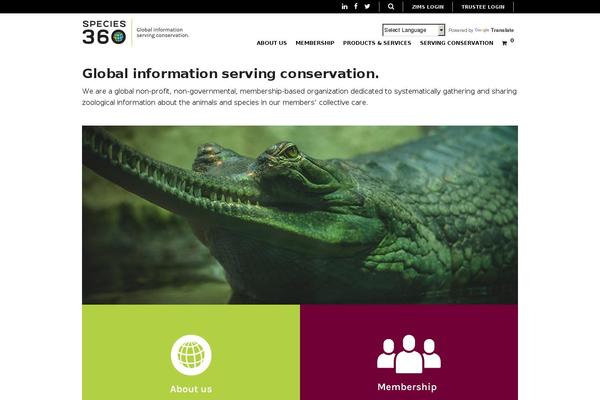Click the people icon in Membership tile
Image resolution: width=600 pixels, height=400 pixels.
(x=409, y=354)
